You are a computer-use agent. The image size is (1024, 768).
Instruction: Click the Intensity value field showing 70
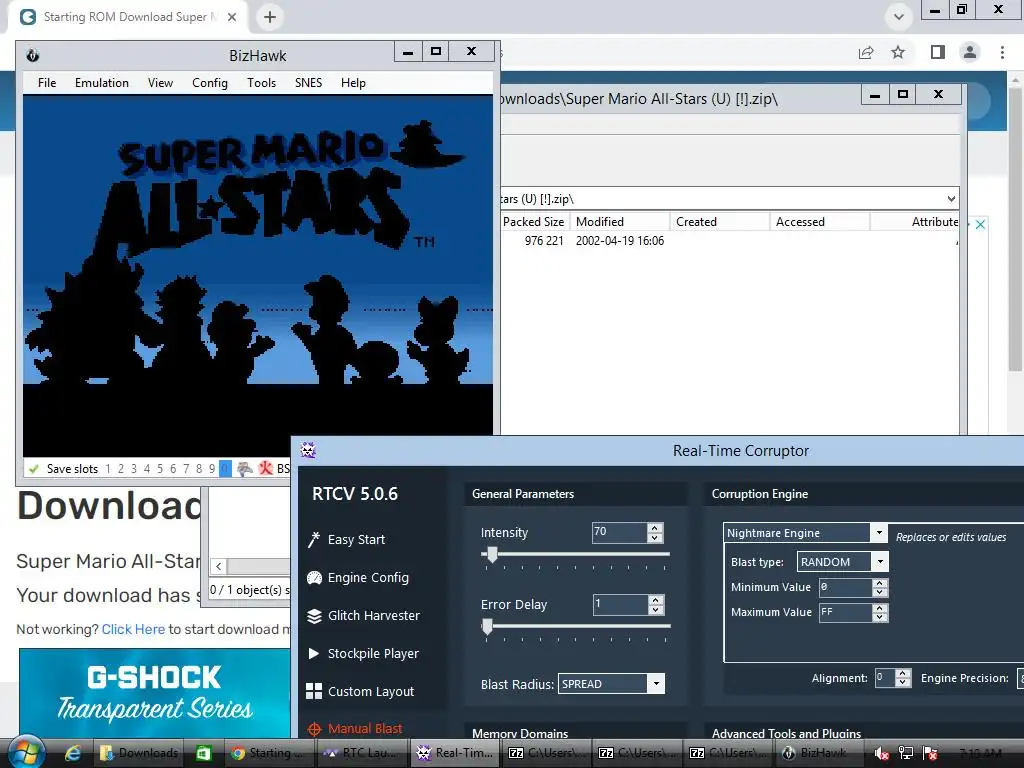click(619, 532)
